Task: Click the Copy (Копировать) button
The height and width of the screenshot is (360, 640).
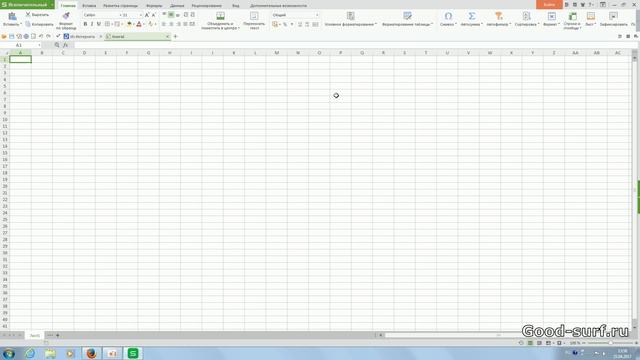Action: [x=40, y=24]
